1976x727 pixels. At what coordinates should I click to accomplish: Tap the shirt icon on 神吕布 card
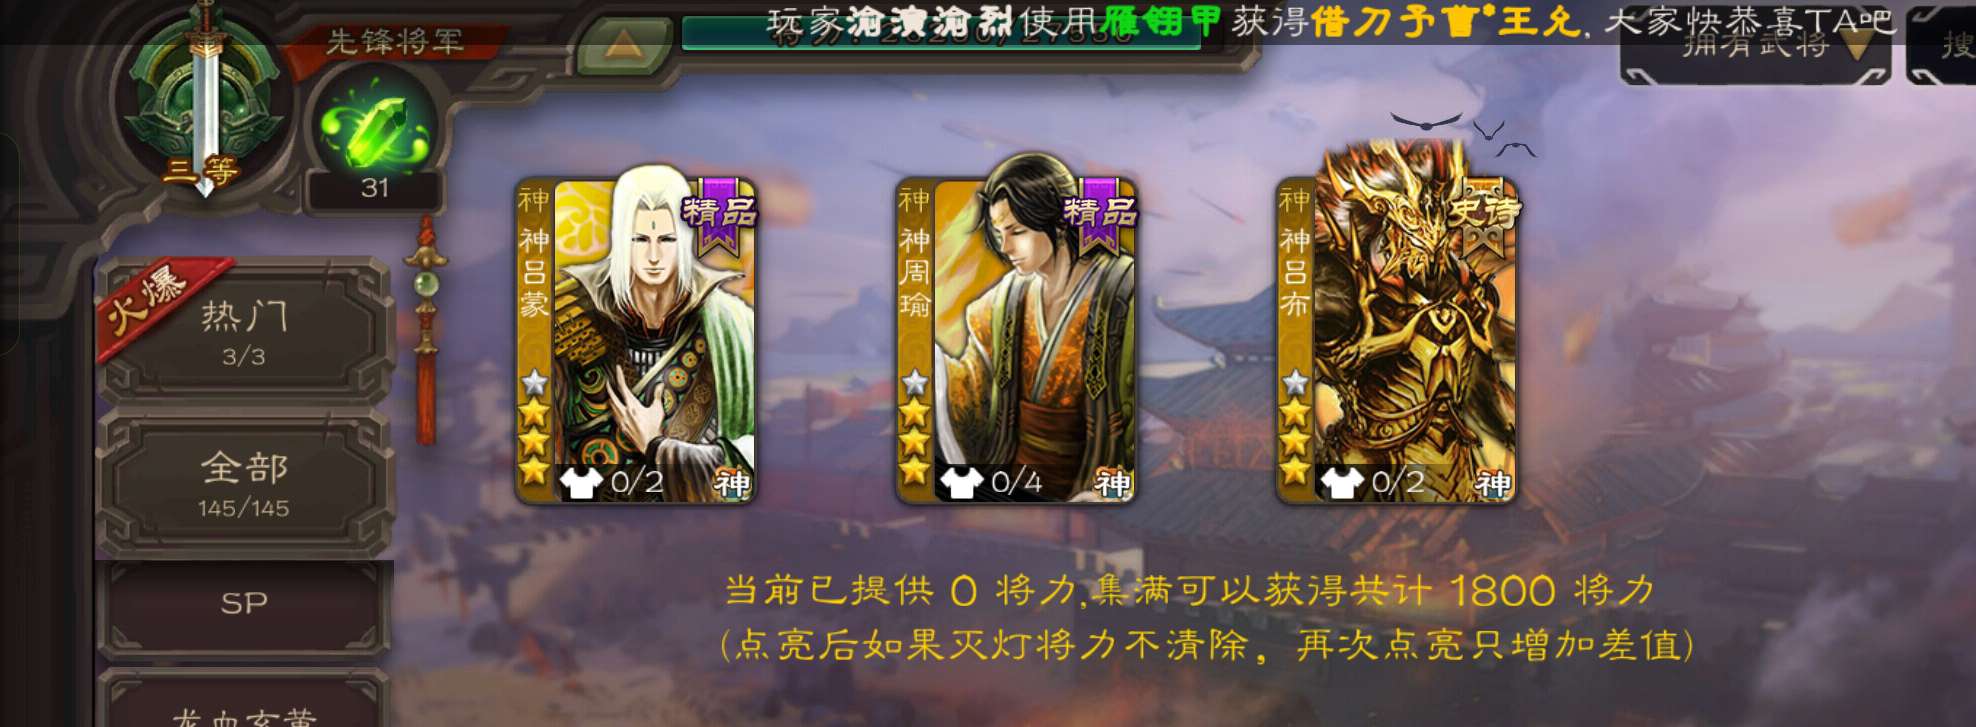(1341, 483)
